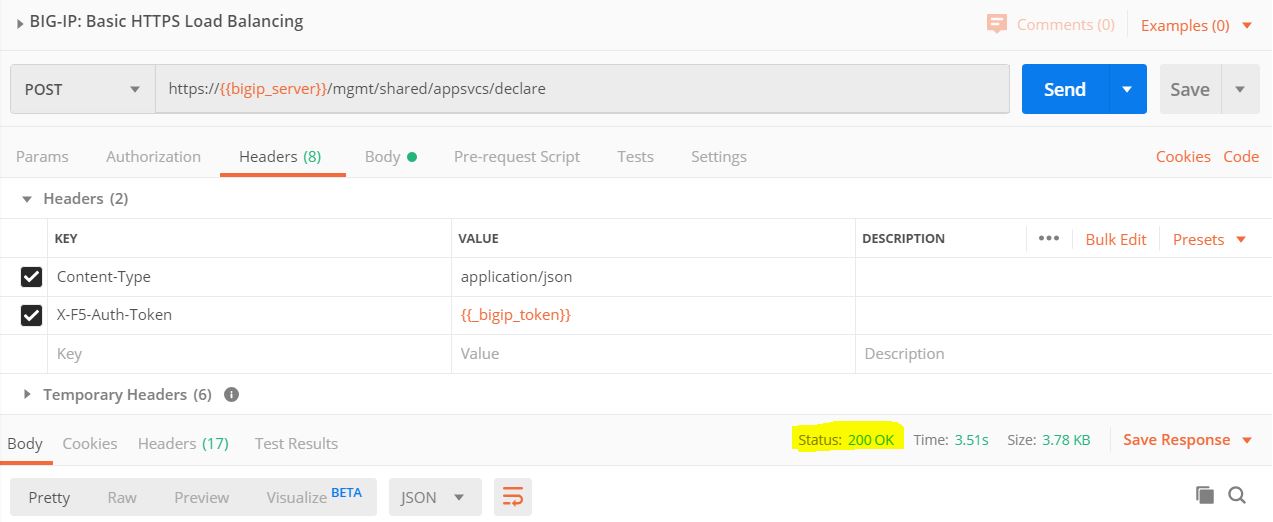Image resolution: width=1273 pixels, height=522 pixels.
Task: Open Bulk Edit for headers
Action: 1116,239
